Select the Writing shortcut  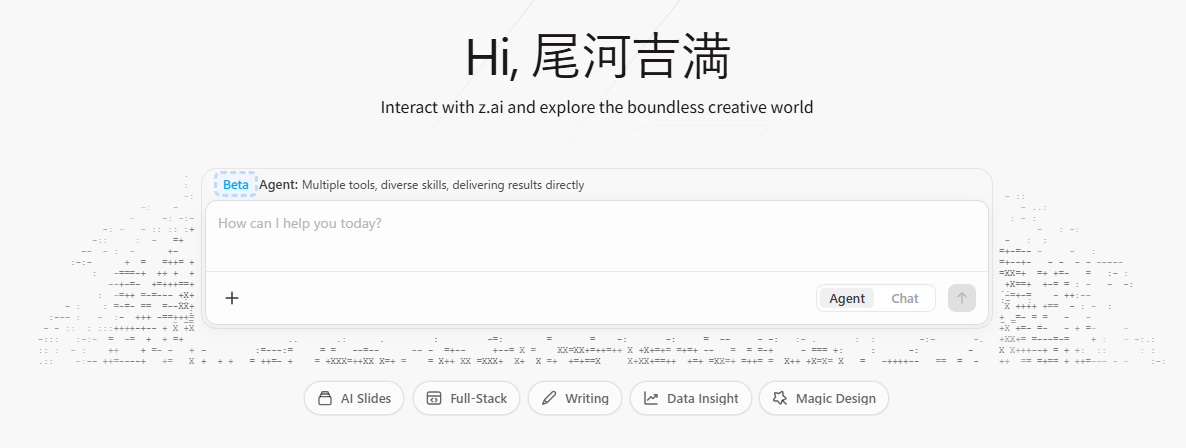(575, 398)
